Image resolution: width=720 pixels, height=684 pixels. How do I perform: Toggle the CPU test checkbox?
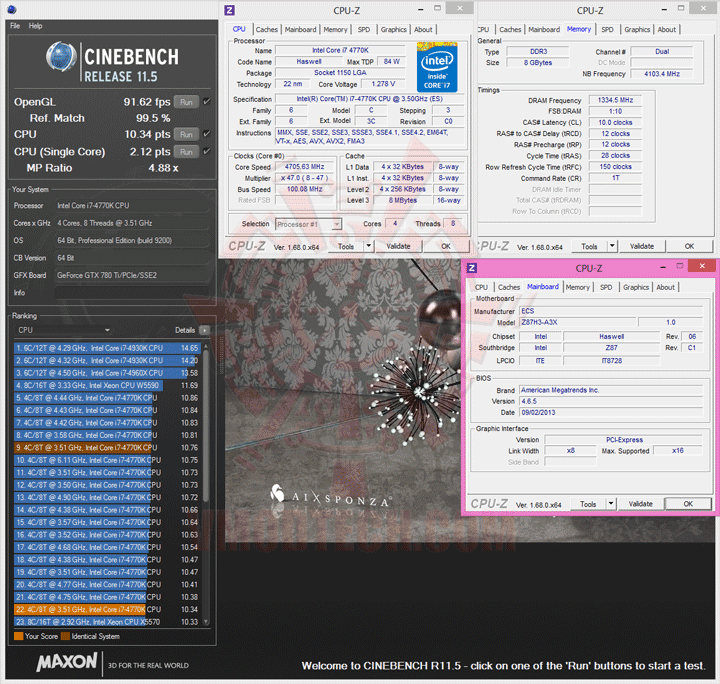pyautogui.click(x=207, y=134)
